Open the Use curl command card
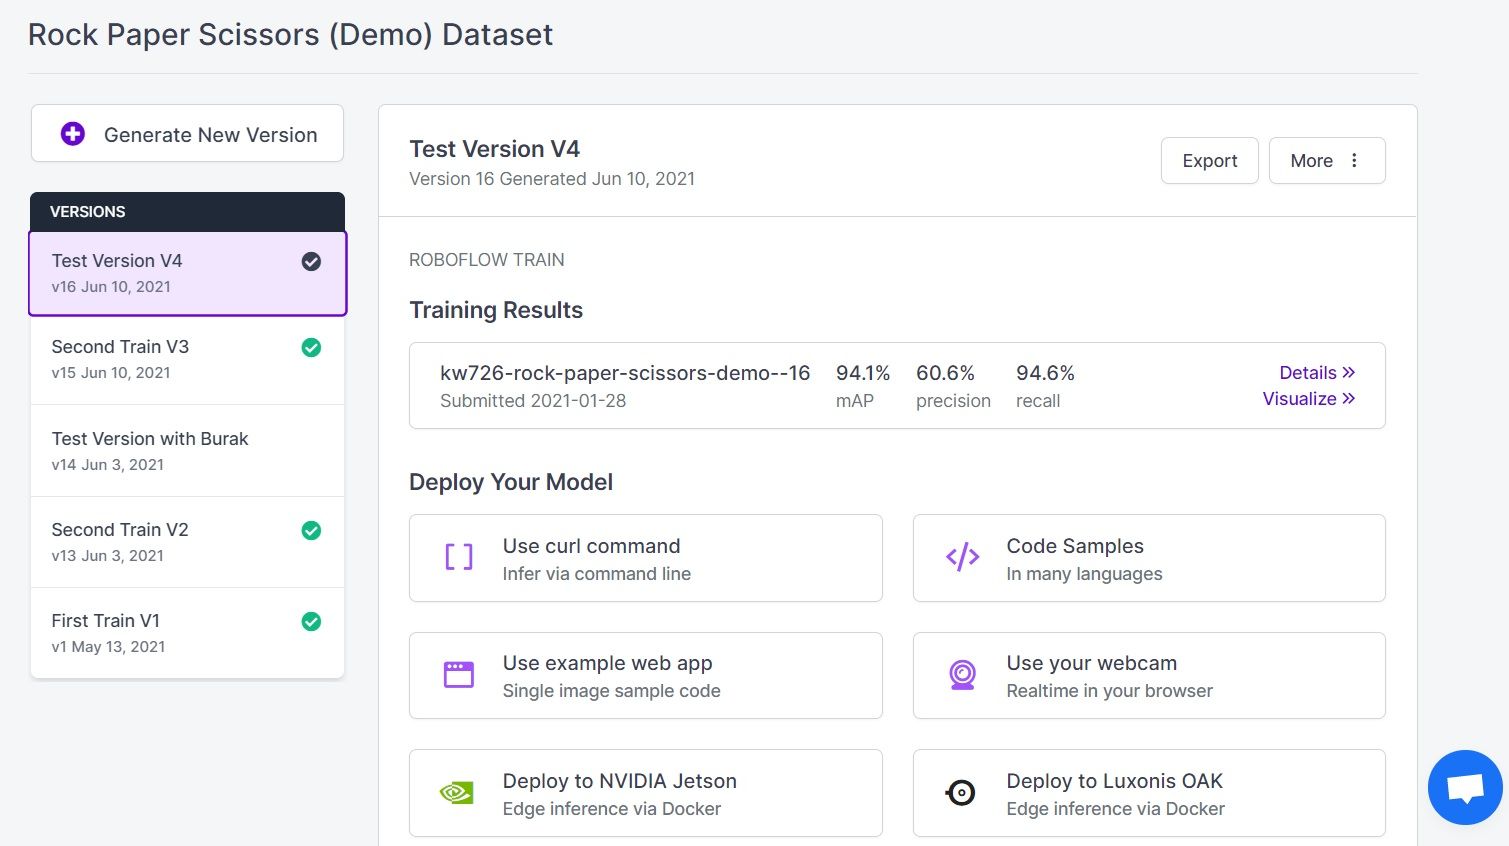This screenshot has width=1509, height=846. 646,558
